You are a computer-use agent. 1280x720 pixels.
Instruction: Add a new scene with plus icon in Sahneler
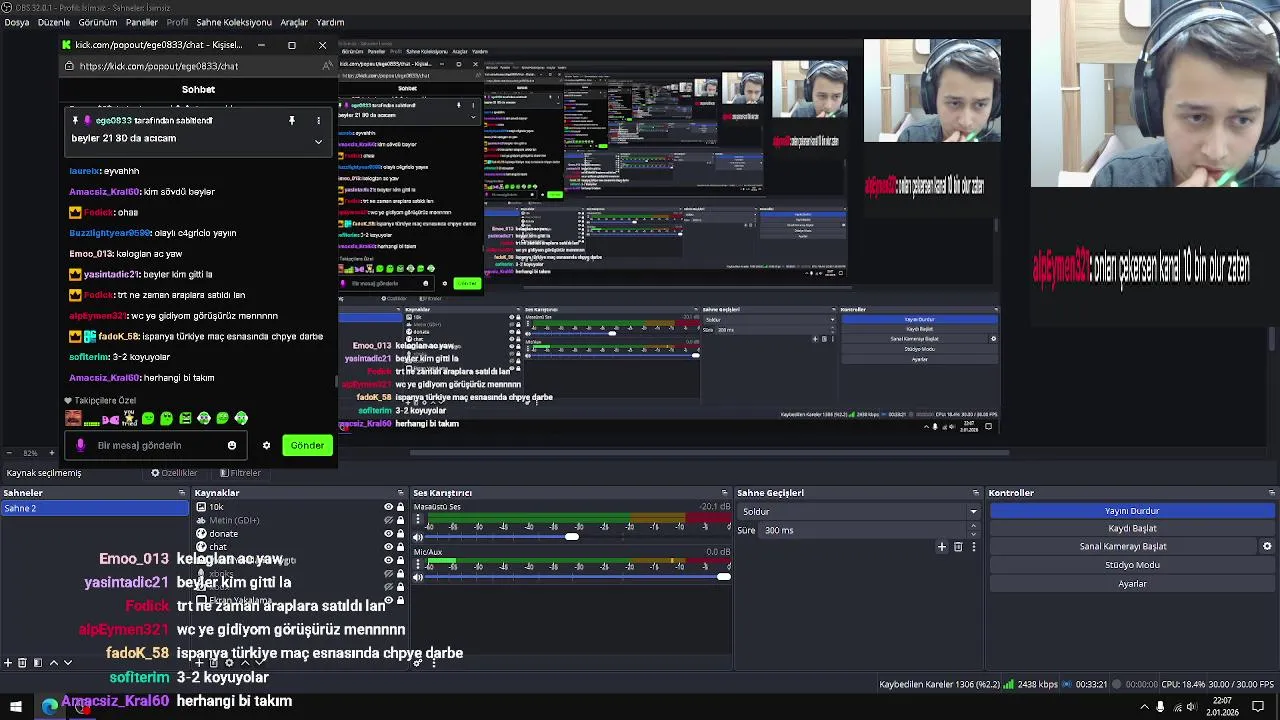[8, 662]
